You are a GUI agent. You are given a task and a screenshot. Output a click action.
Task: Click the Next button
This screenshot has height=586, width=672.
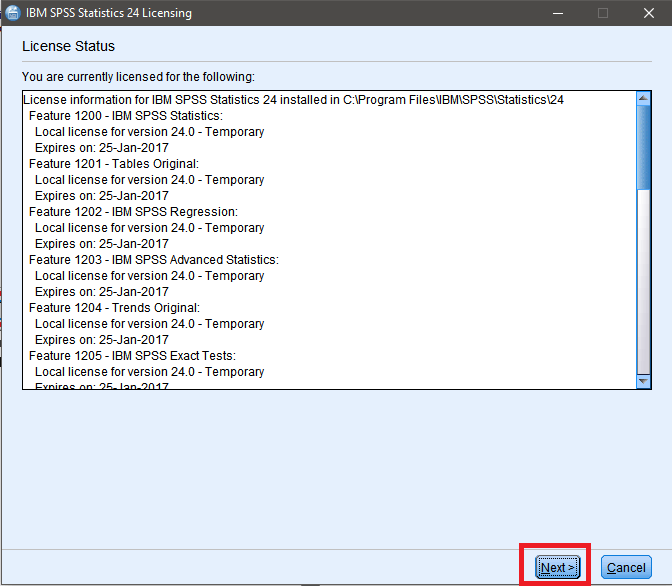(x=558, y=567)
